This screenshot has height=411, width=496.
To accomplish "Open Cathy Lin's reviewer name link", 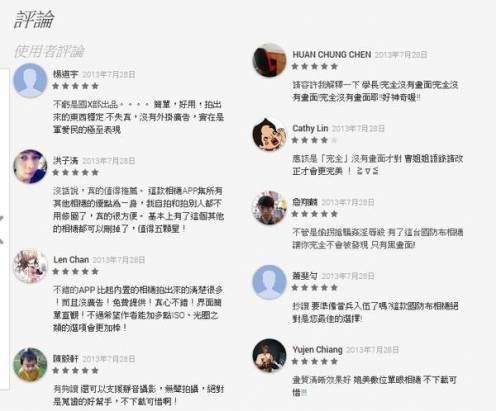I will point(310,128).
